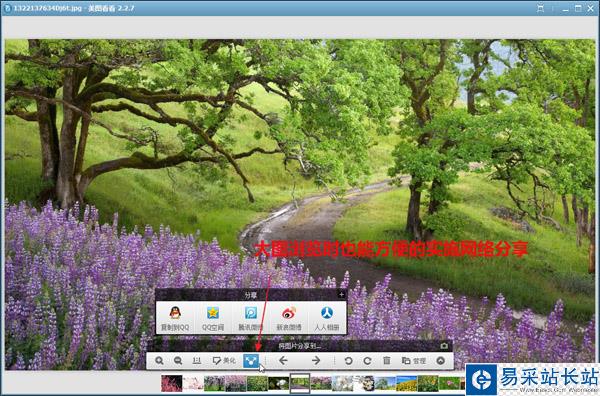Share to Sina Weibo icon
Viewport: 600px width, 396px height.
click(x=289, y=318)
